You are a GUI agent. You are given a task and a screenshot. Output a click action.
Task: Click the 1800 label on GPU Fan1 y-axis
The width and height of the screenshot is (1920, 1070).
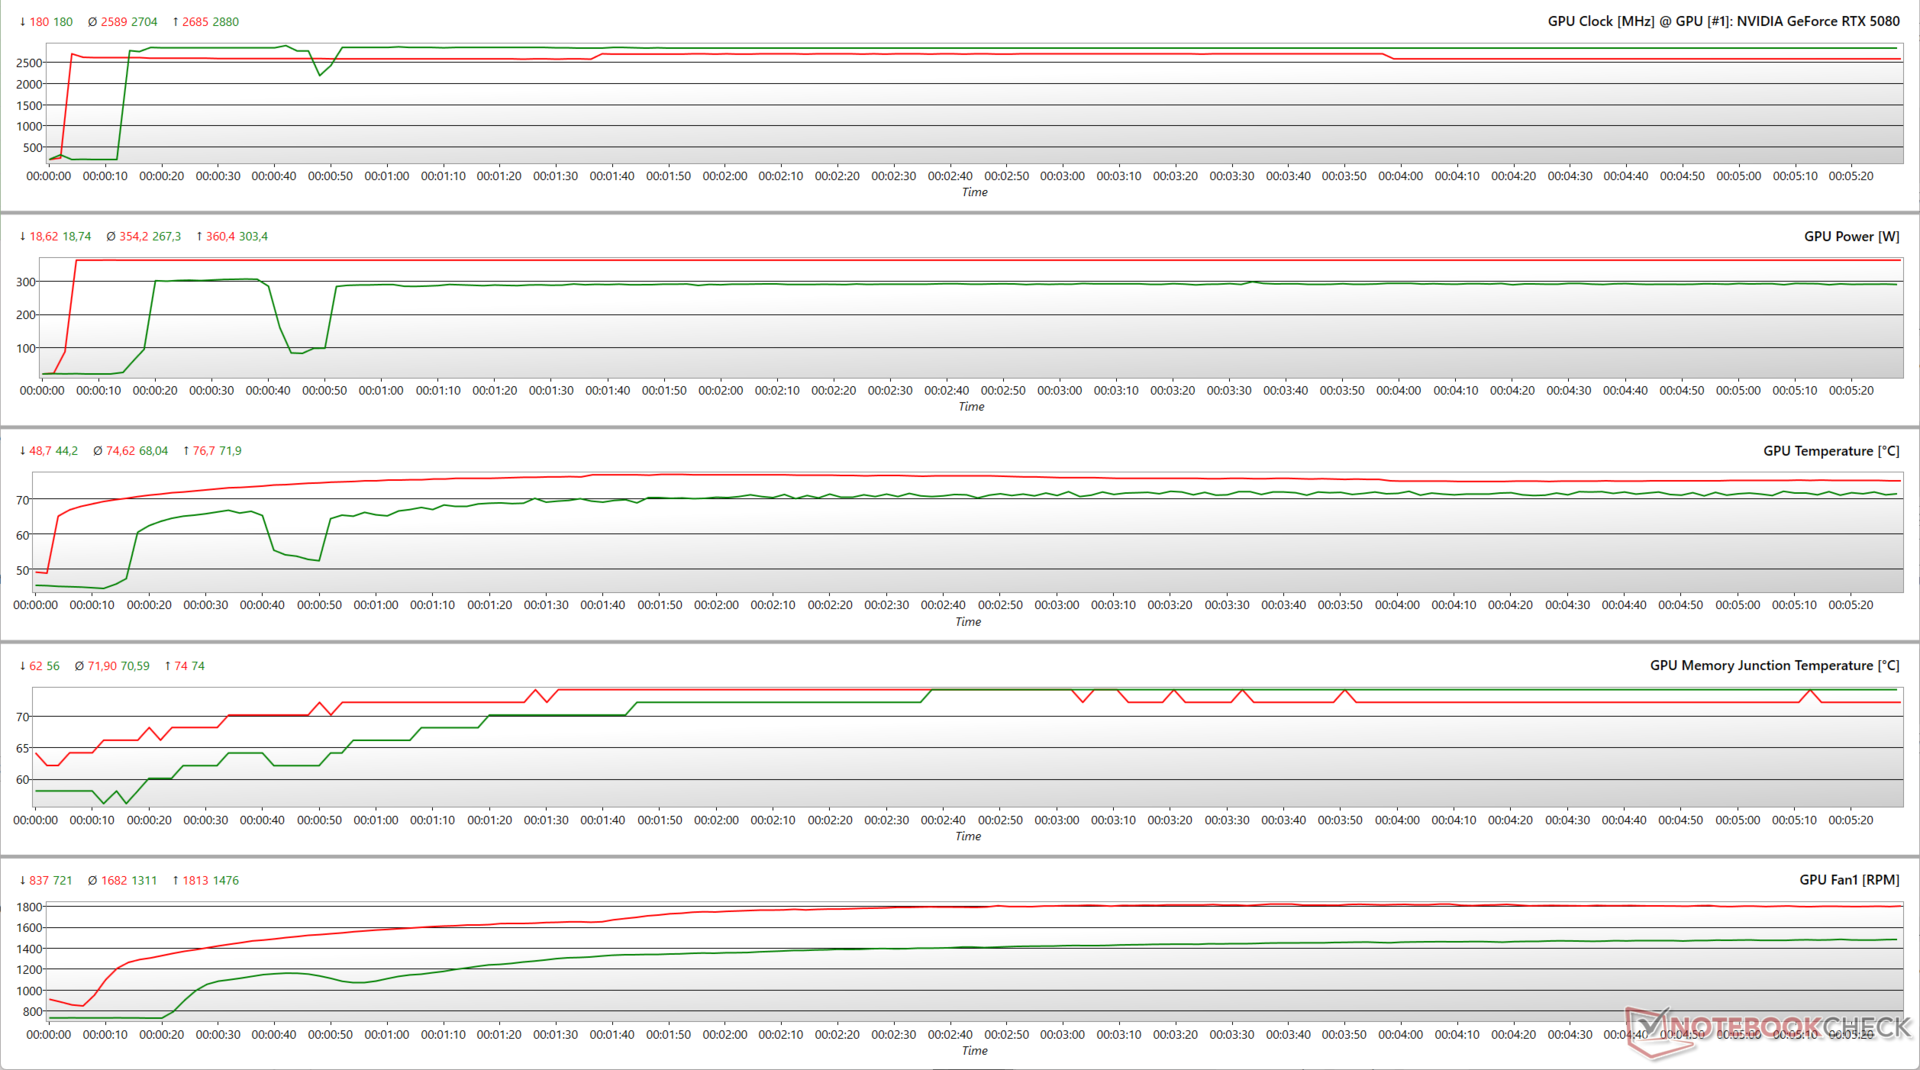pyautogui.click(x=29, y=907)
